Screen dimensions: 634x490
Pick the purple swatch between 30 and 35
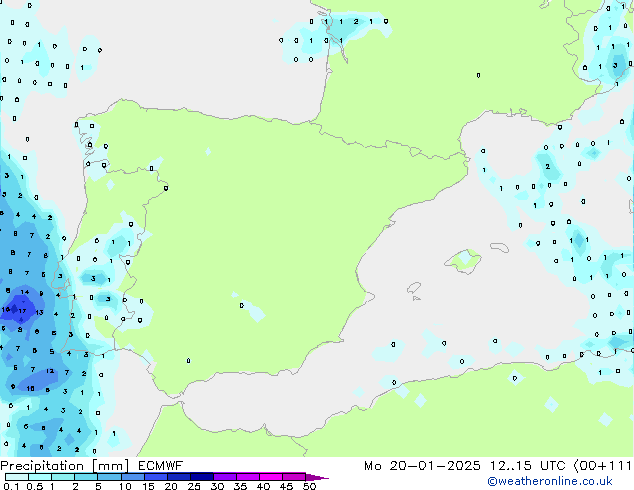(227, 477)
